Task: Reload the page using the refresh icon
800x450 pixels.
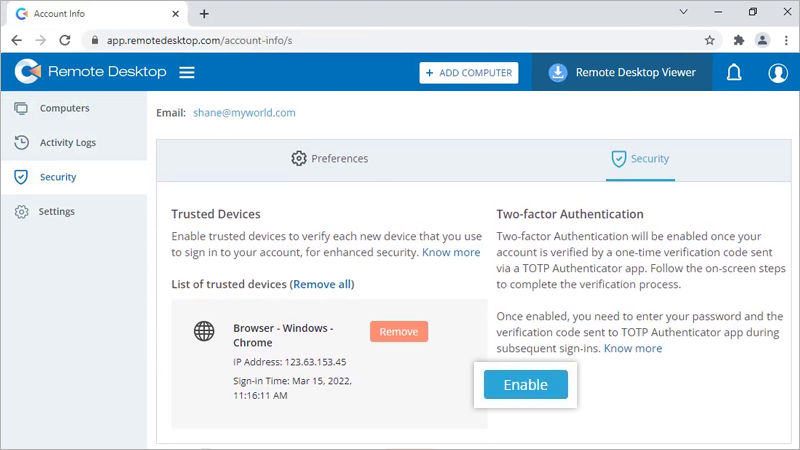Action: coord(66,40)
